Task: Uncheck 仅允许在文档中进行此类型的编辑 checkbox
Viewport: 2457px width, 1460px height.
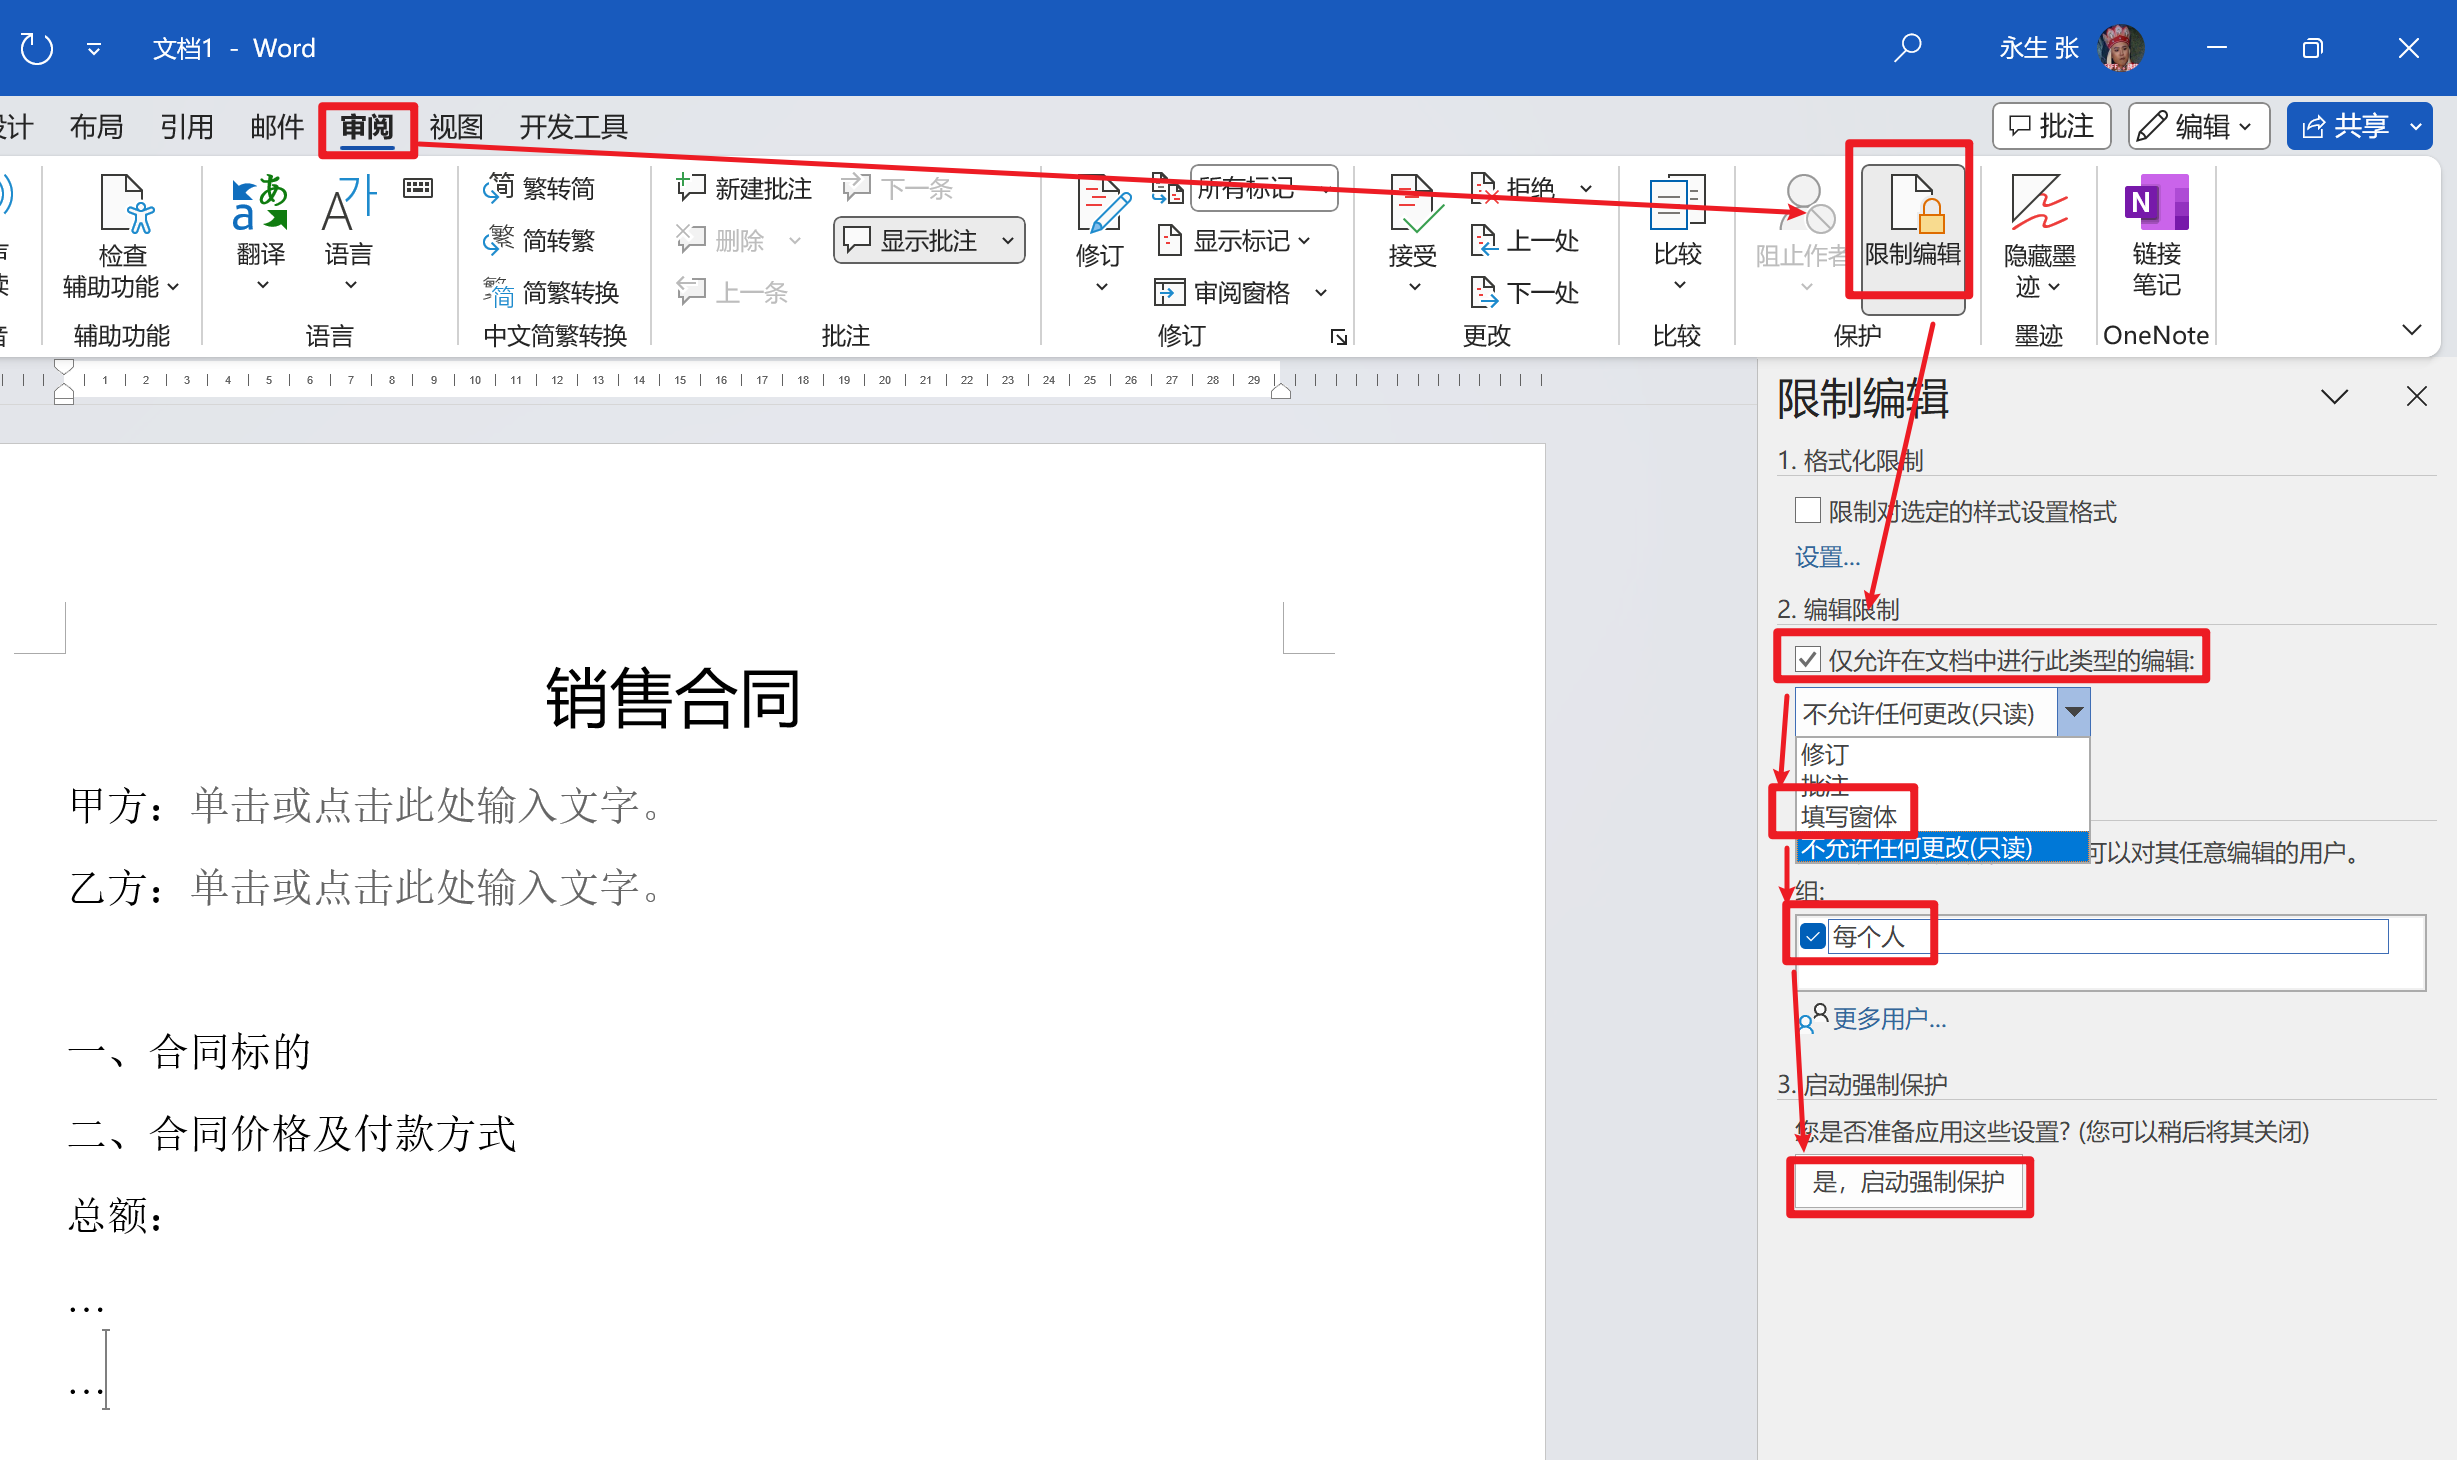Action: [x=1807, y=660]
